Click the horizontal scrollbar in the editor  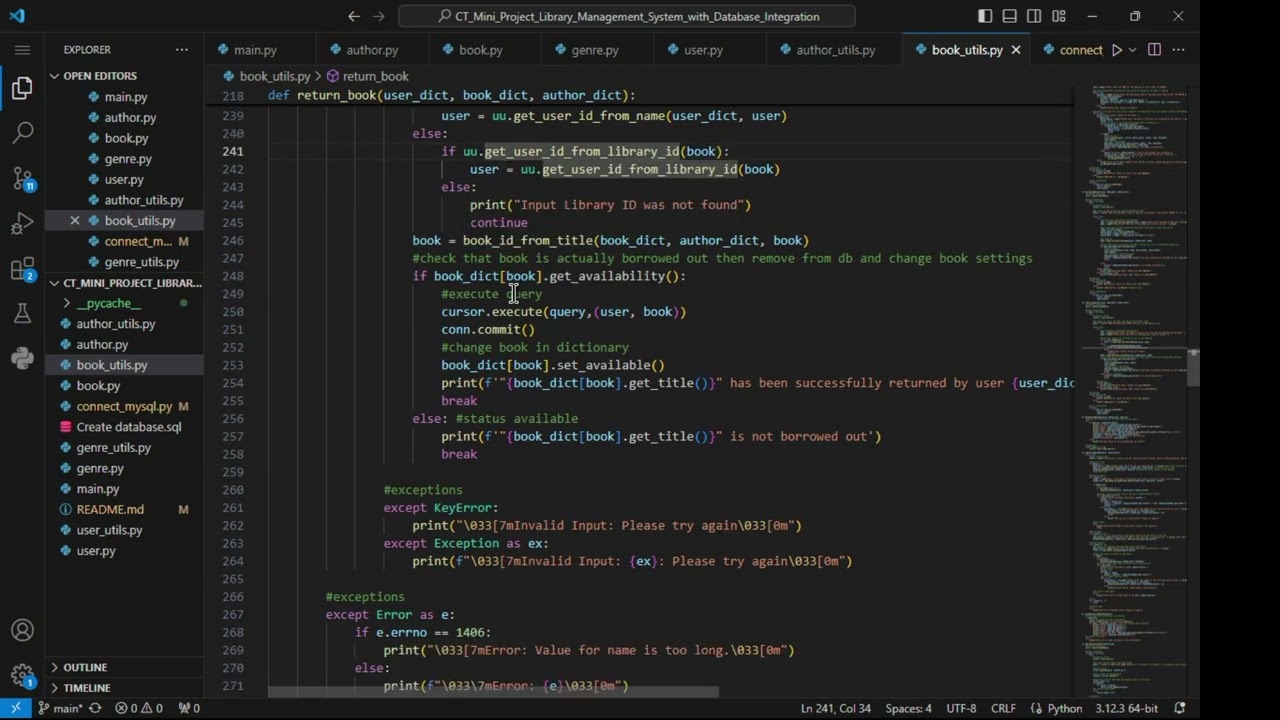[493, 691]
